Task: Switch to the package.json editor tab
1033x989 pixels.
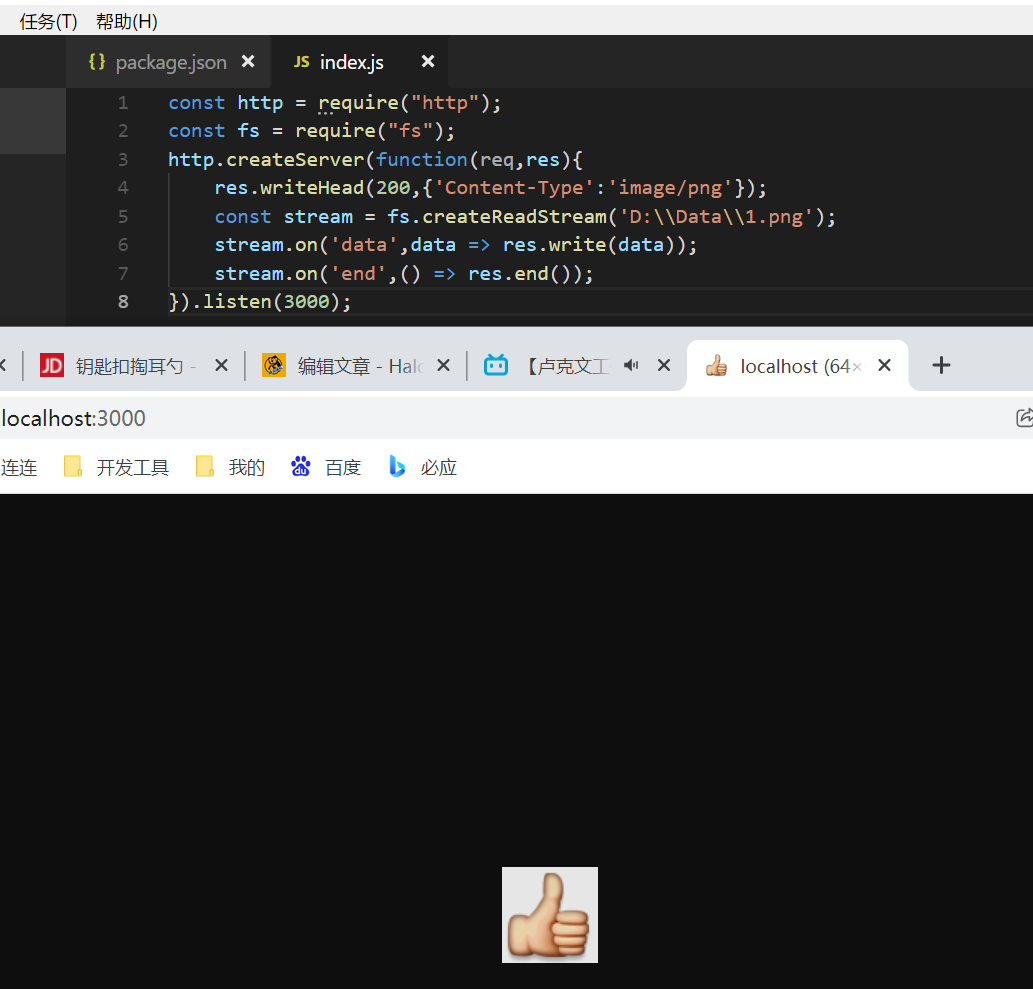Action: coord(170,62)
